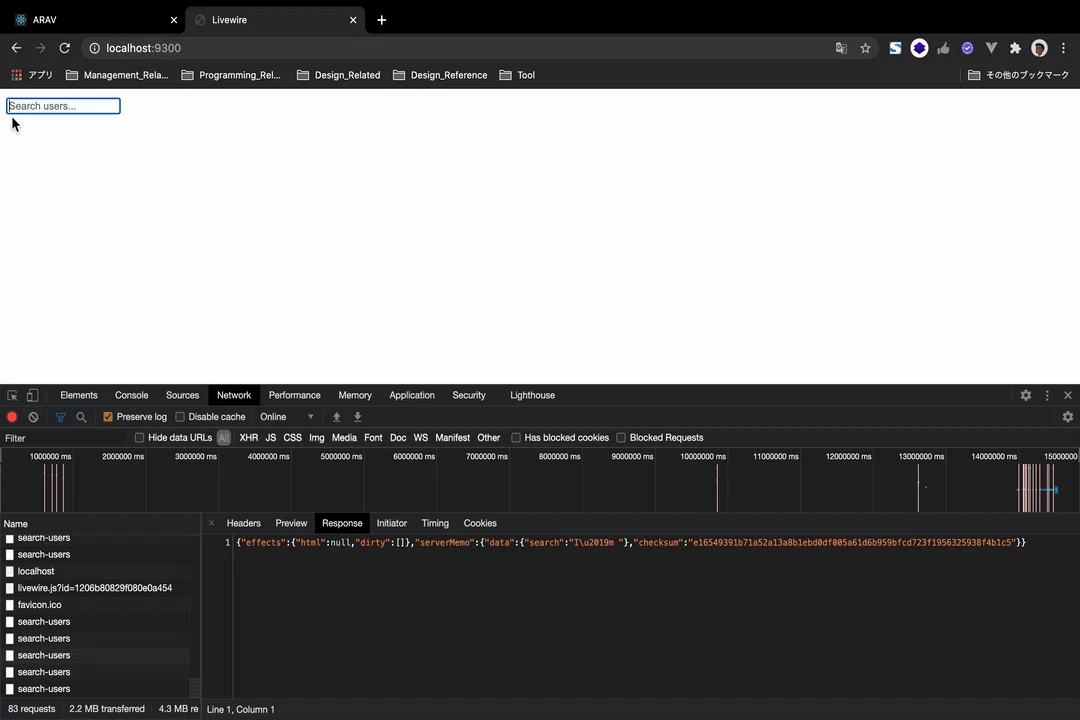The width and height of the screenshot is (1080, 720).
Task: Toggle the network filter funnel icon
Action: click(x=61, y=417)
